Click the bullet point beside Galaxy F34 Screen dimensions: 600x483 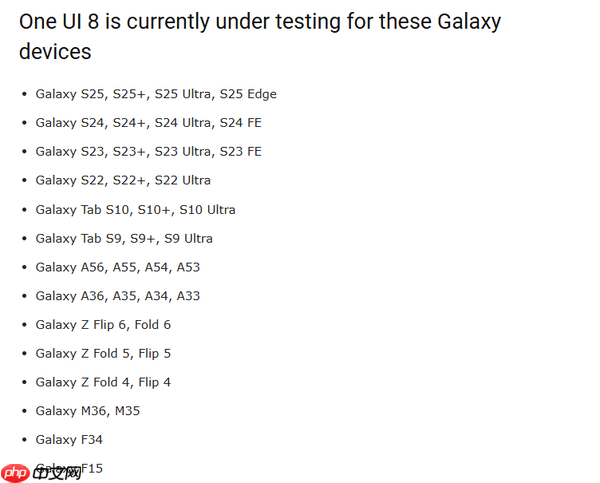pos(24,440)
